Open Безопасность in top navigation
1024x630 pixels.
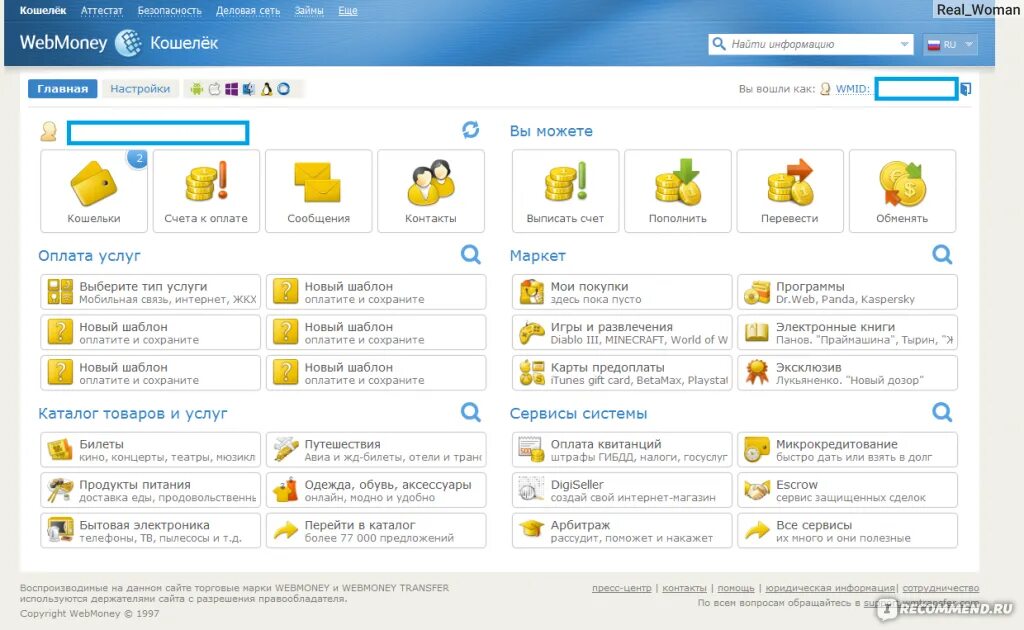(x=170, y=10)
